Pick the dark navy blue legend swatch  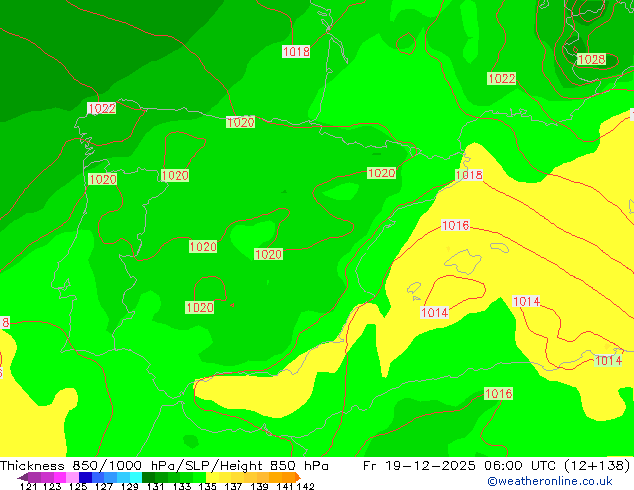coord(85,477)
